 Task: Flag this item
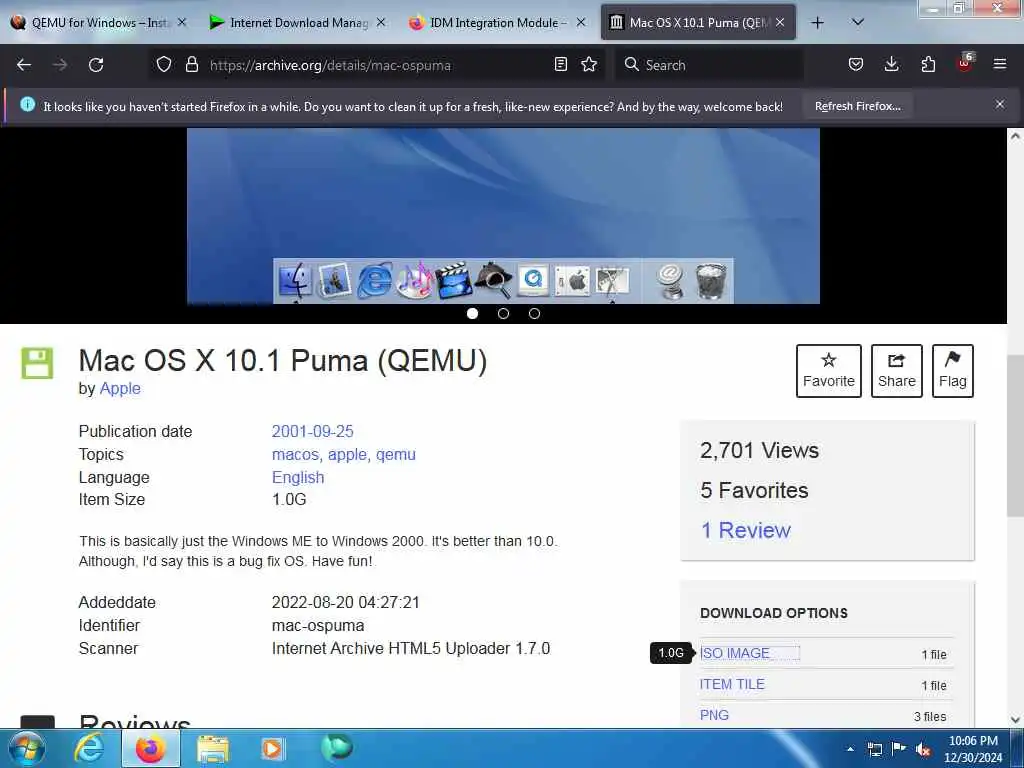[x=953, y=370]
